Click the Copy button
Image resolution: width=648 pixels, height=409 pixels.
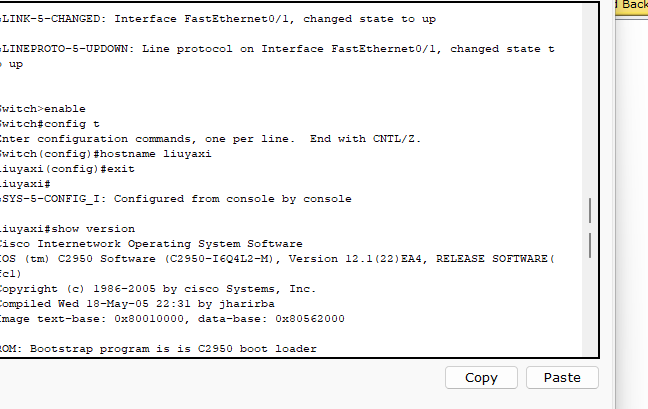point(481,378)
